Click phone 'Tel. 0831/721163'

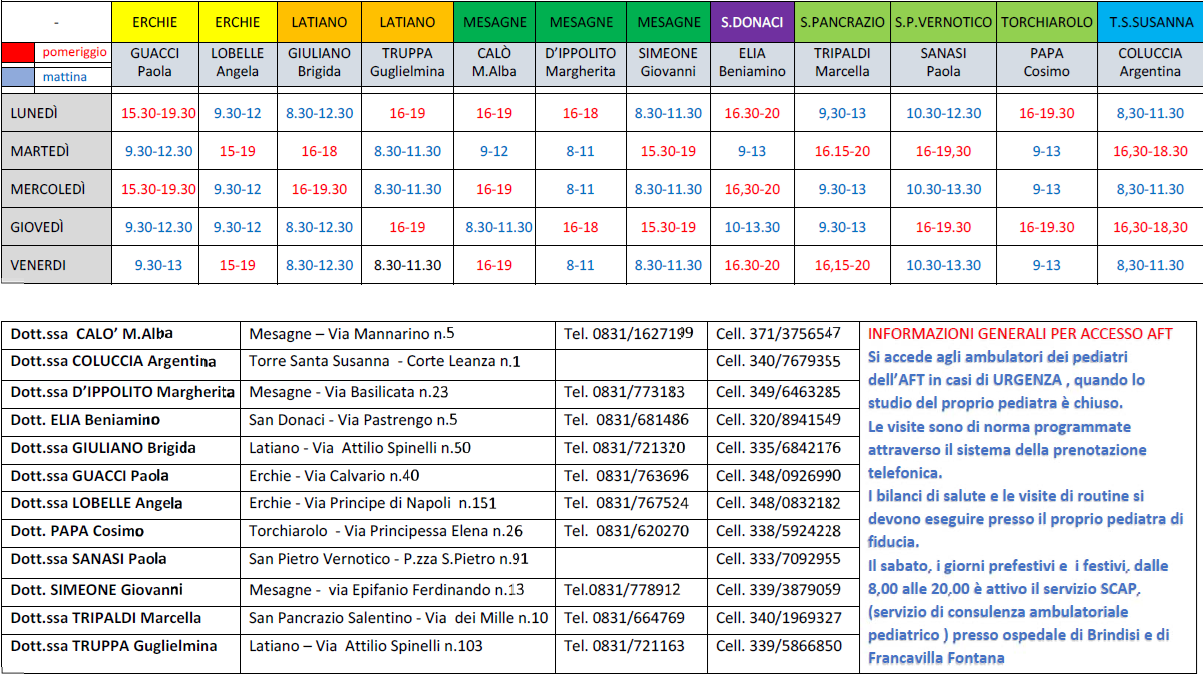[624, 646]
